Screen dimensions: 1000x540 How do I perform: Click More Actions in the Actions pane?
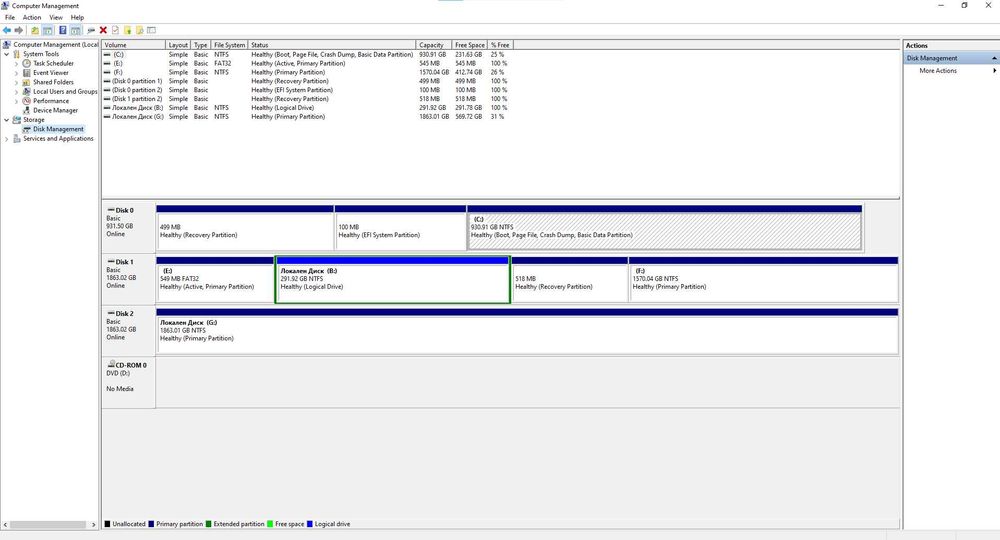[938, 71]
